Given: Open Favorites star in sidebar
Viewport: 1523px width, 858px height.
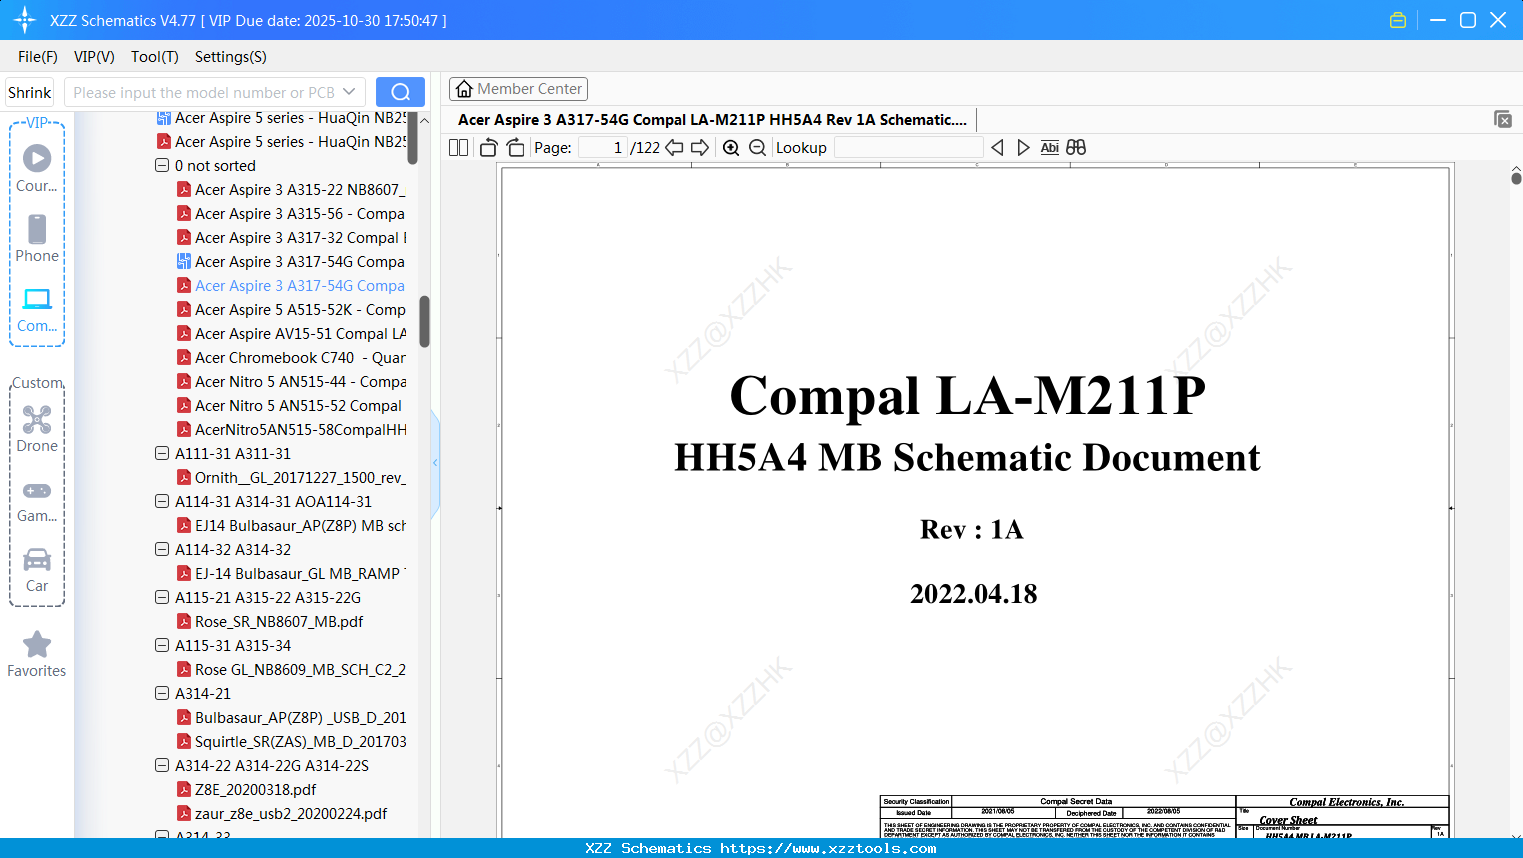Looking at the screenshot, I should point(37,654).
